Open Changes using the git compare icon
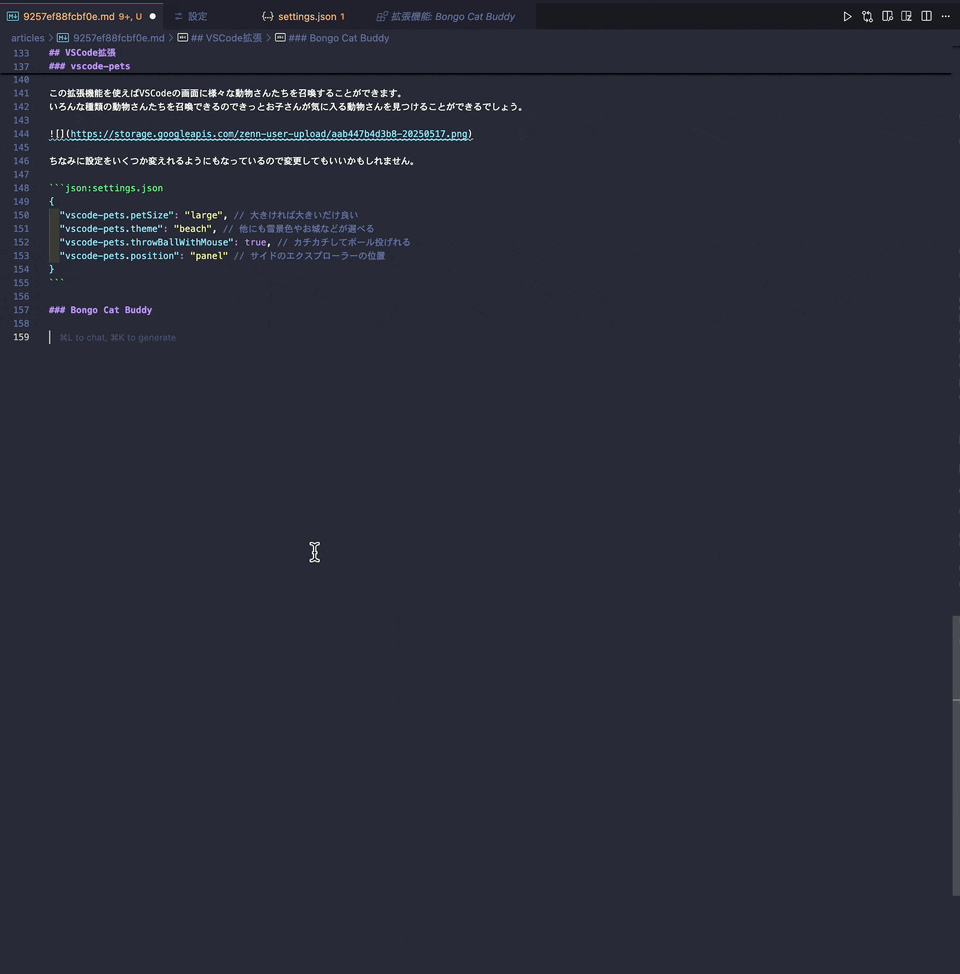The image size is (960, 974). pos(867,17)
